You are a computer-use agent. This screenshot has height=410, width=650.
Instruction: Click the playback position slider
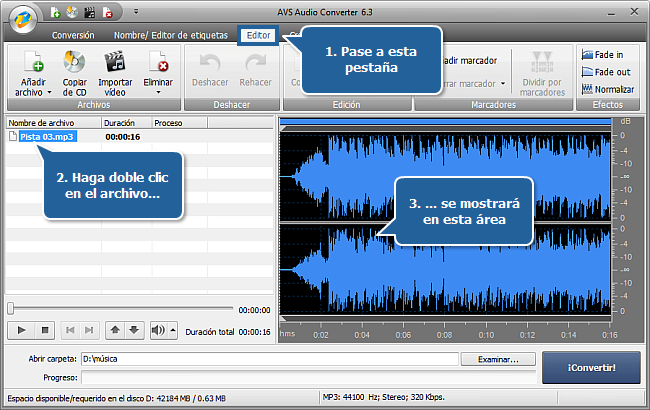click(x=120, y=309)
